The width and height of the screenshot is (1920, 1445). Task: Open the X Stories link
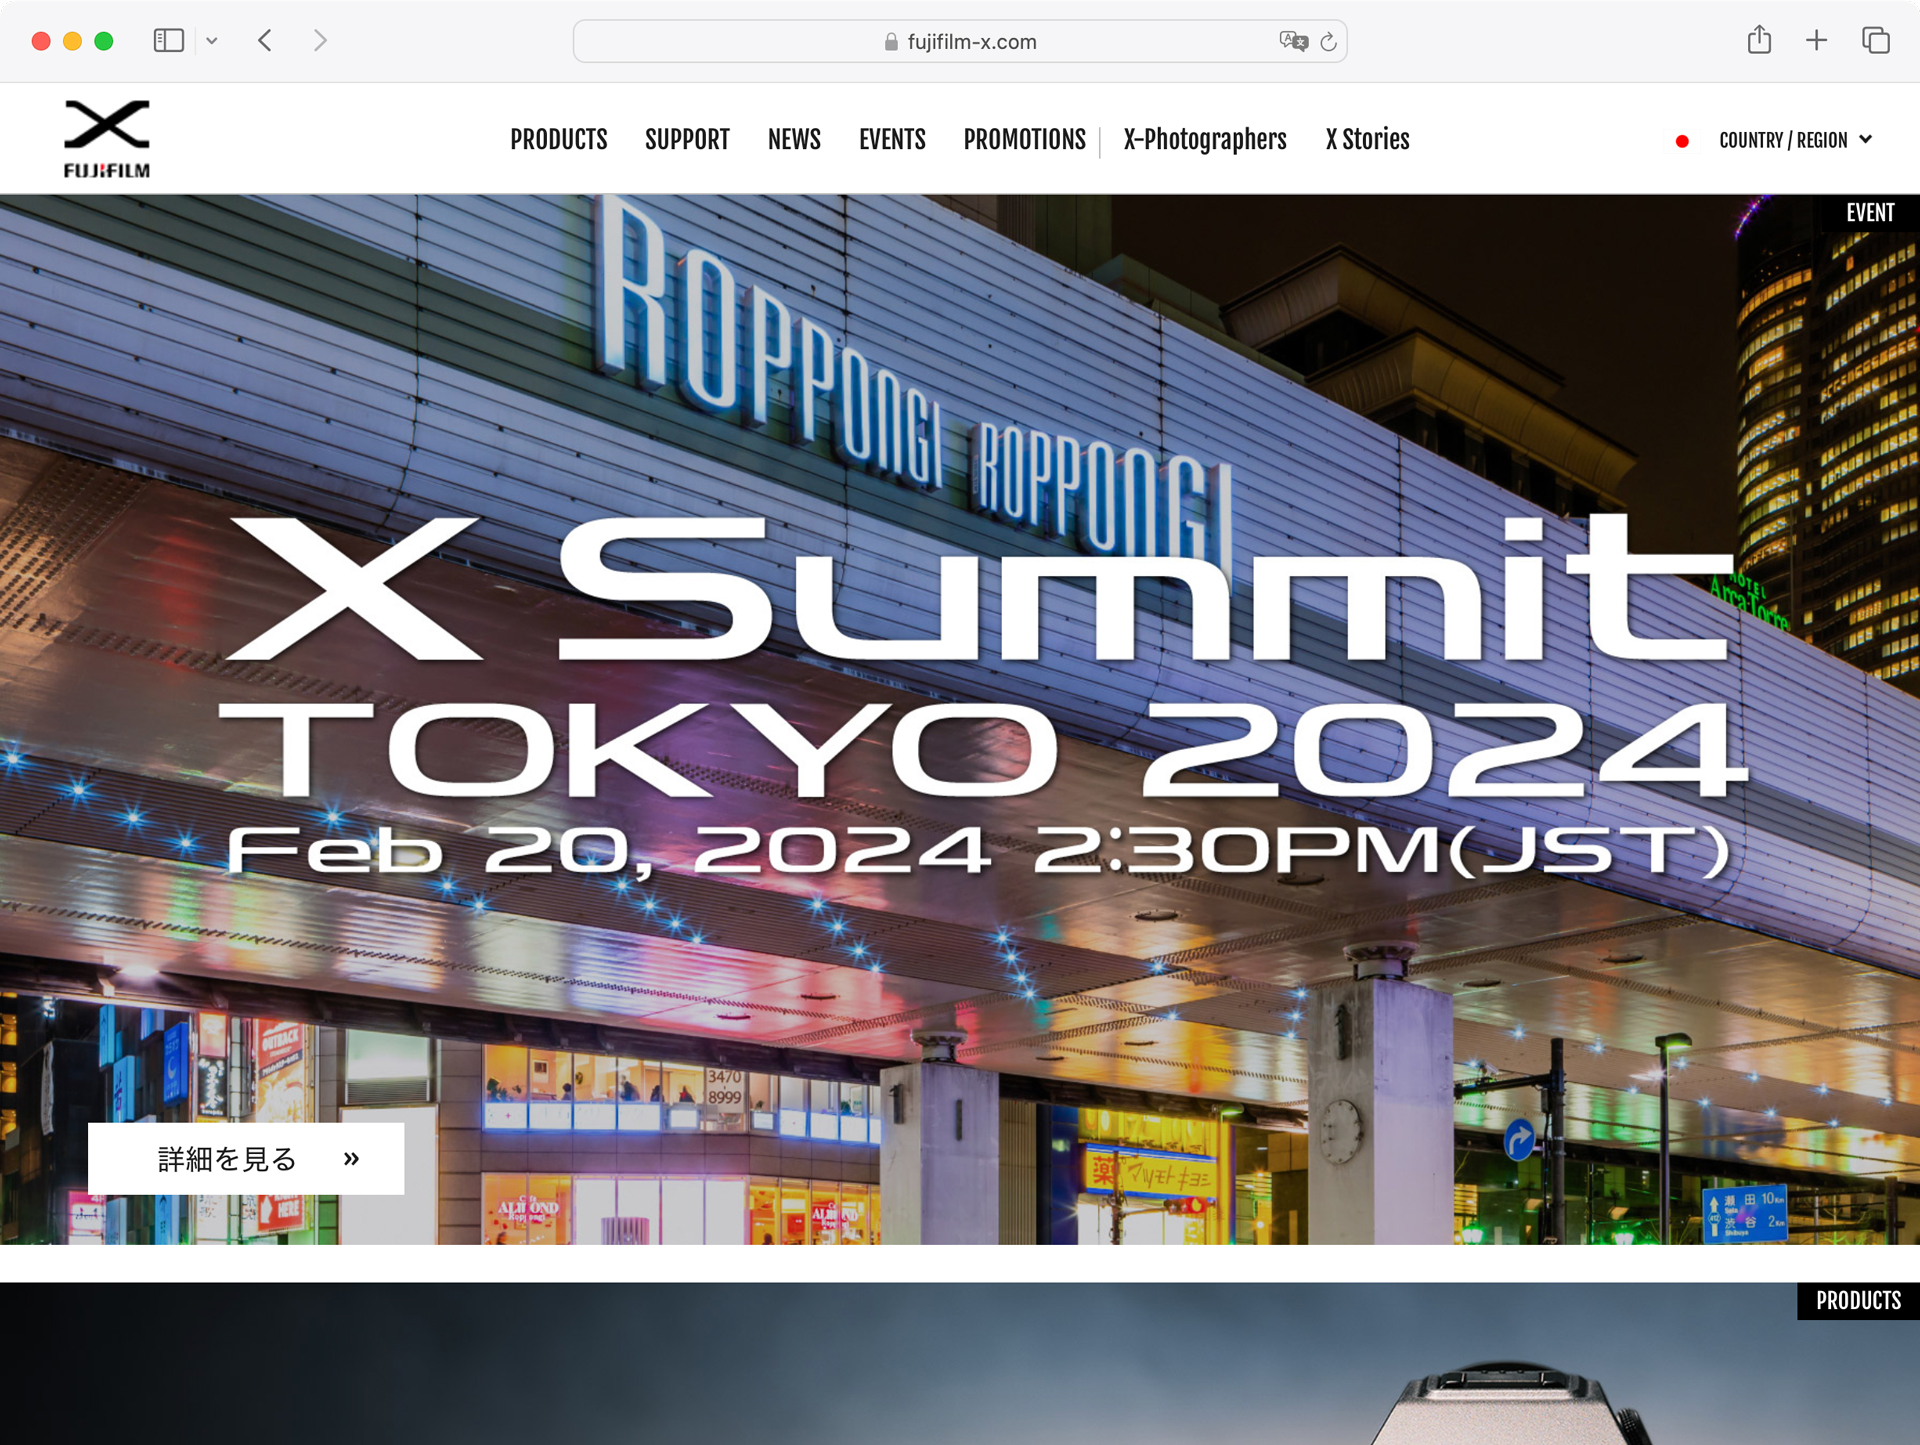[1367, 139]
